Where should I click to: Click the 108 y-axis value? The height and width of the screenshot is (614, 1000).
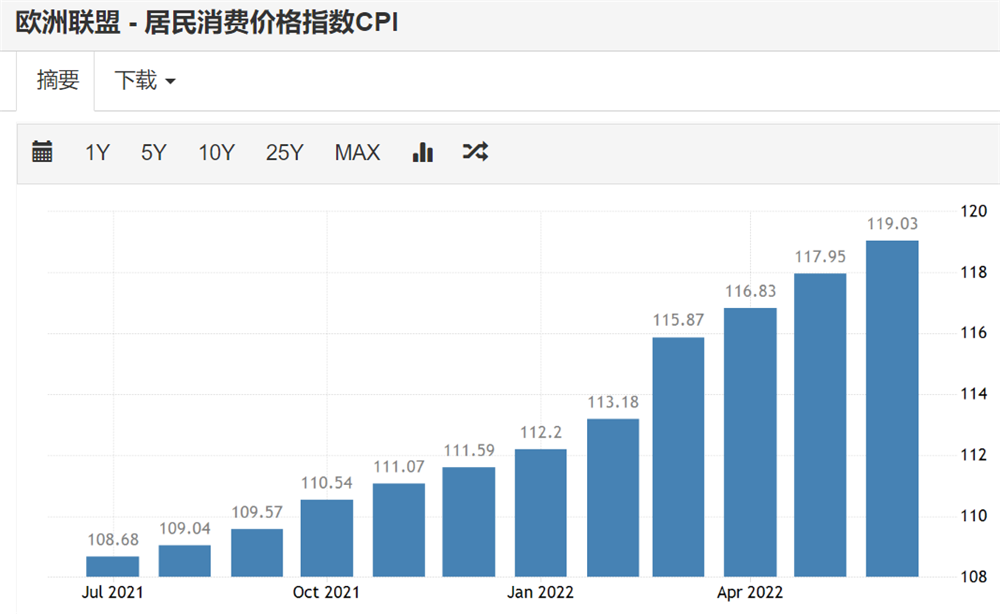[974, 576]
